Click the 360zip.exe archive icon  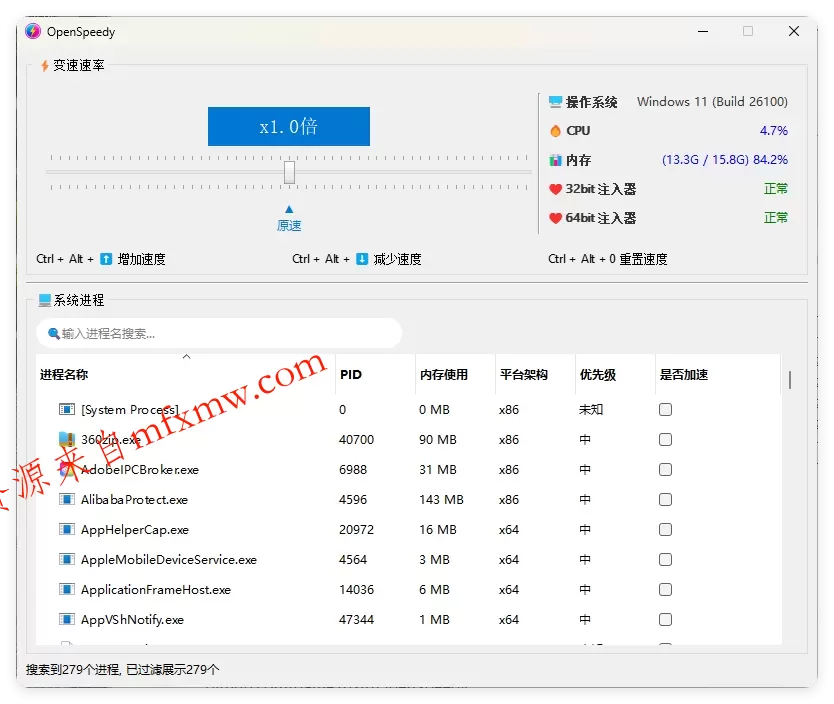66,439
